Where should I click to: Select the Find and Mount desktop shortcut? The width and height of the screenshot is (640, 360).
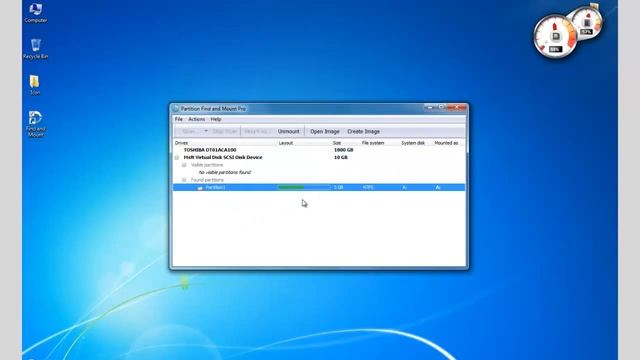tap(36, 124)
